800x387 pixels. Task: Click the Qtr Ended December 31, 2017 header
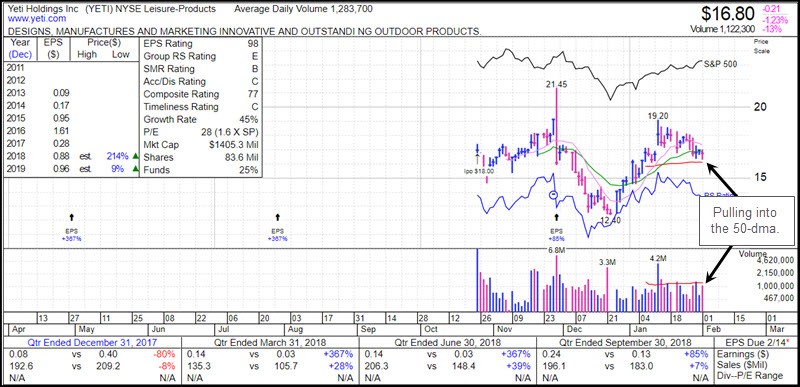pos(92,343)
